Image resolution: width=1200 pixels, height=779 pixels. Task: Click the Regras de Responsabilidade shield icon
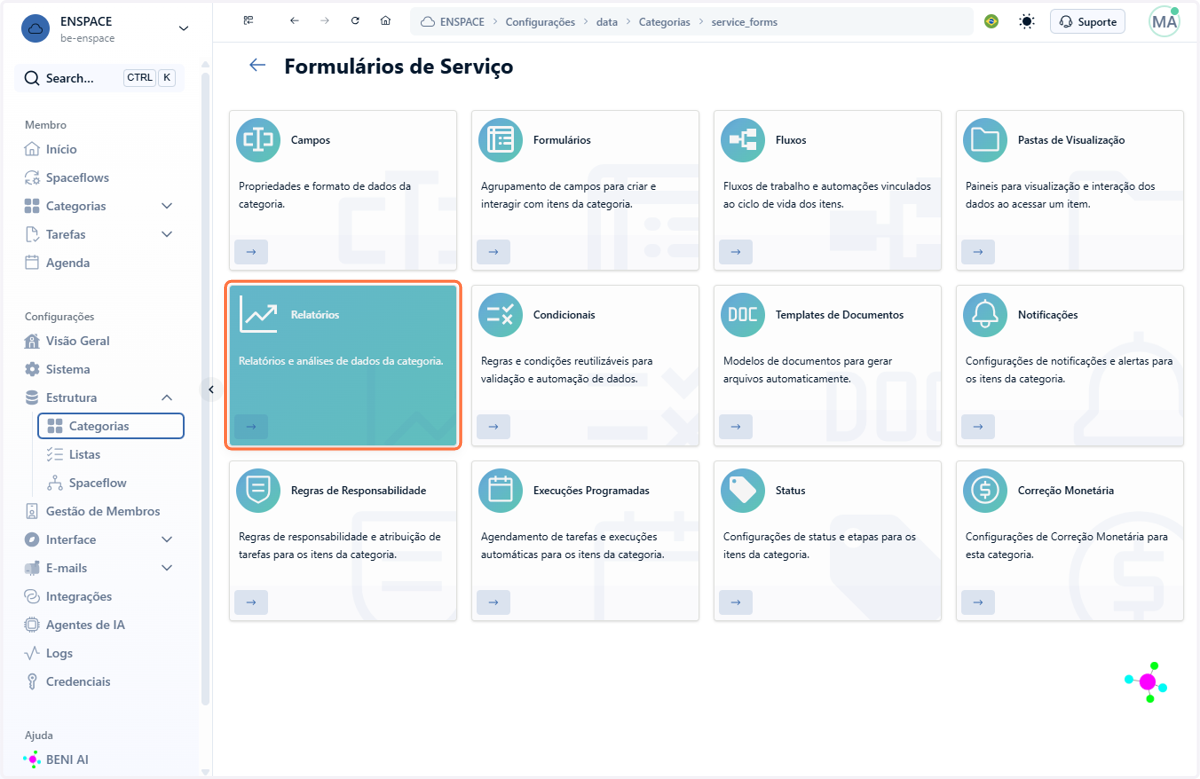(258, 491)
